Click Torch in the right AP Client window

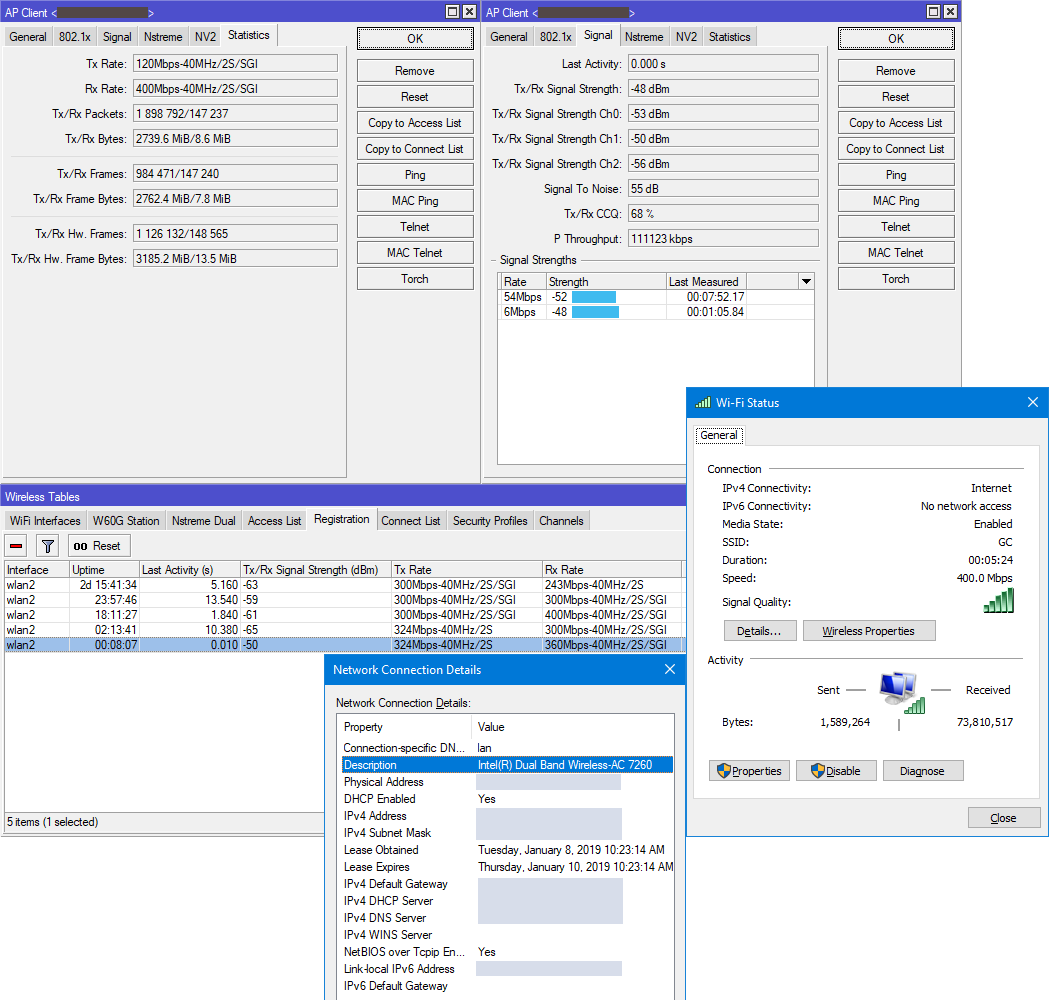[896, 279]
